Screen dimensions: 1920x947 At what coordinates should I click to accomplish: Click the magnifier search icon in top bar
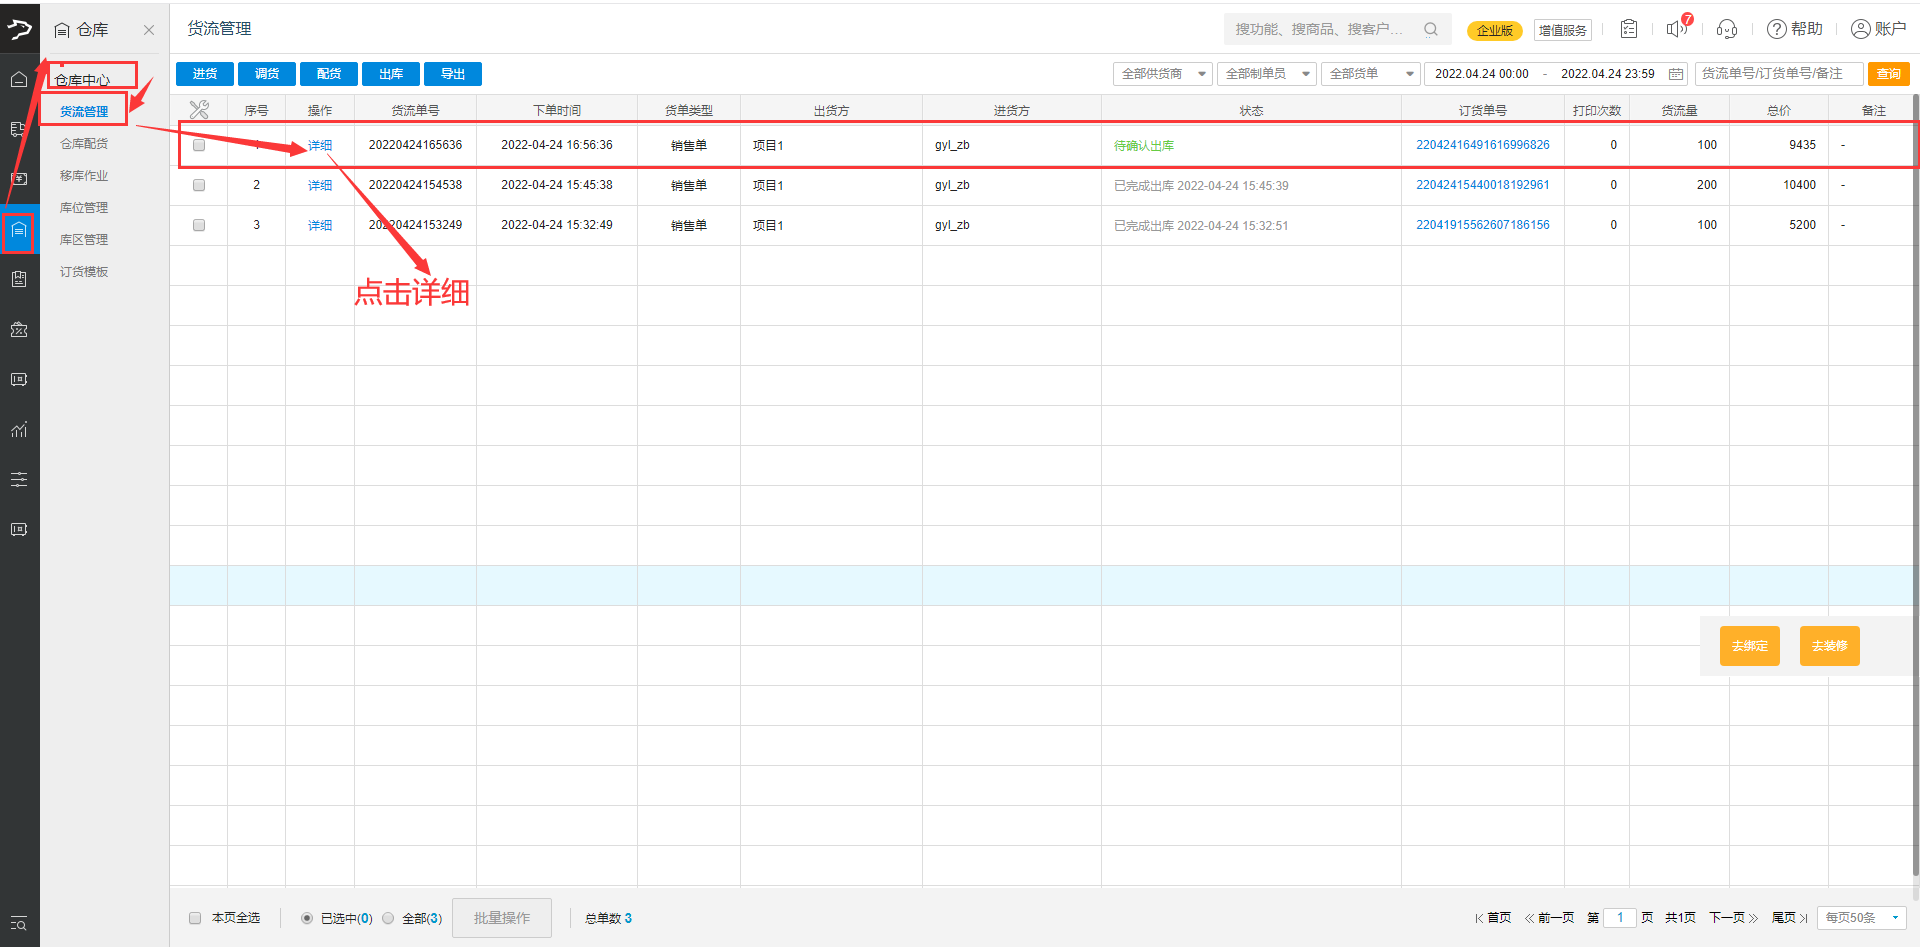pos(1431,29)
